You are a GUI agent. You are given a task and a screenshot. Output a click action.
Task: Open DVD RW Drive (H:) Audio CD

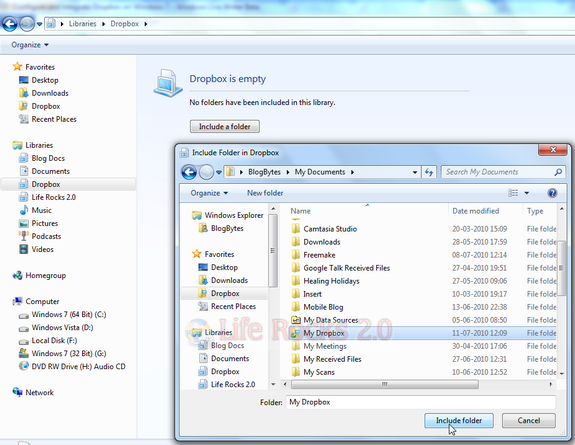[78, 366]
